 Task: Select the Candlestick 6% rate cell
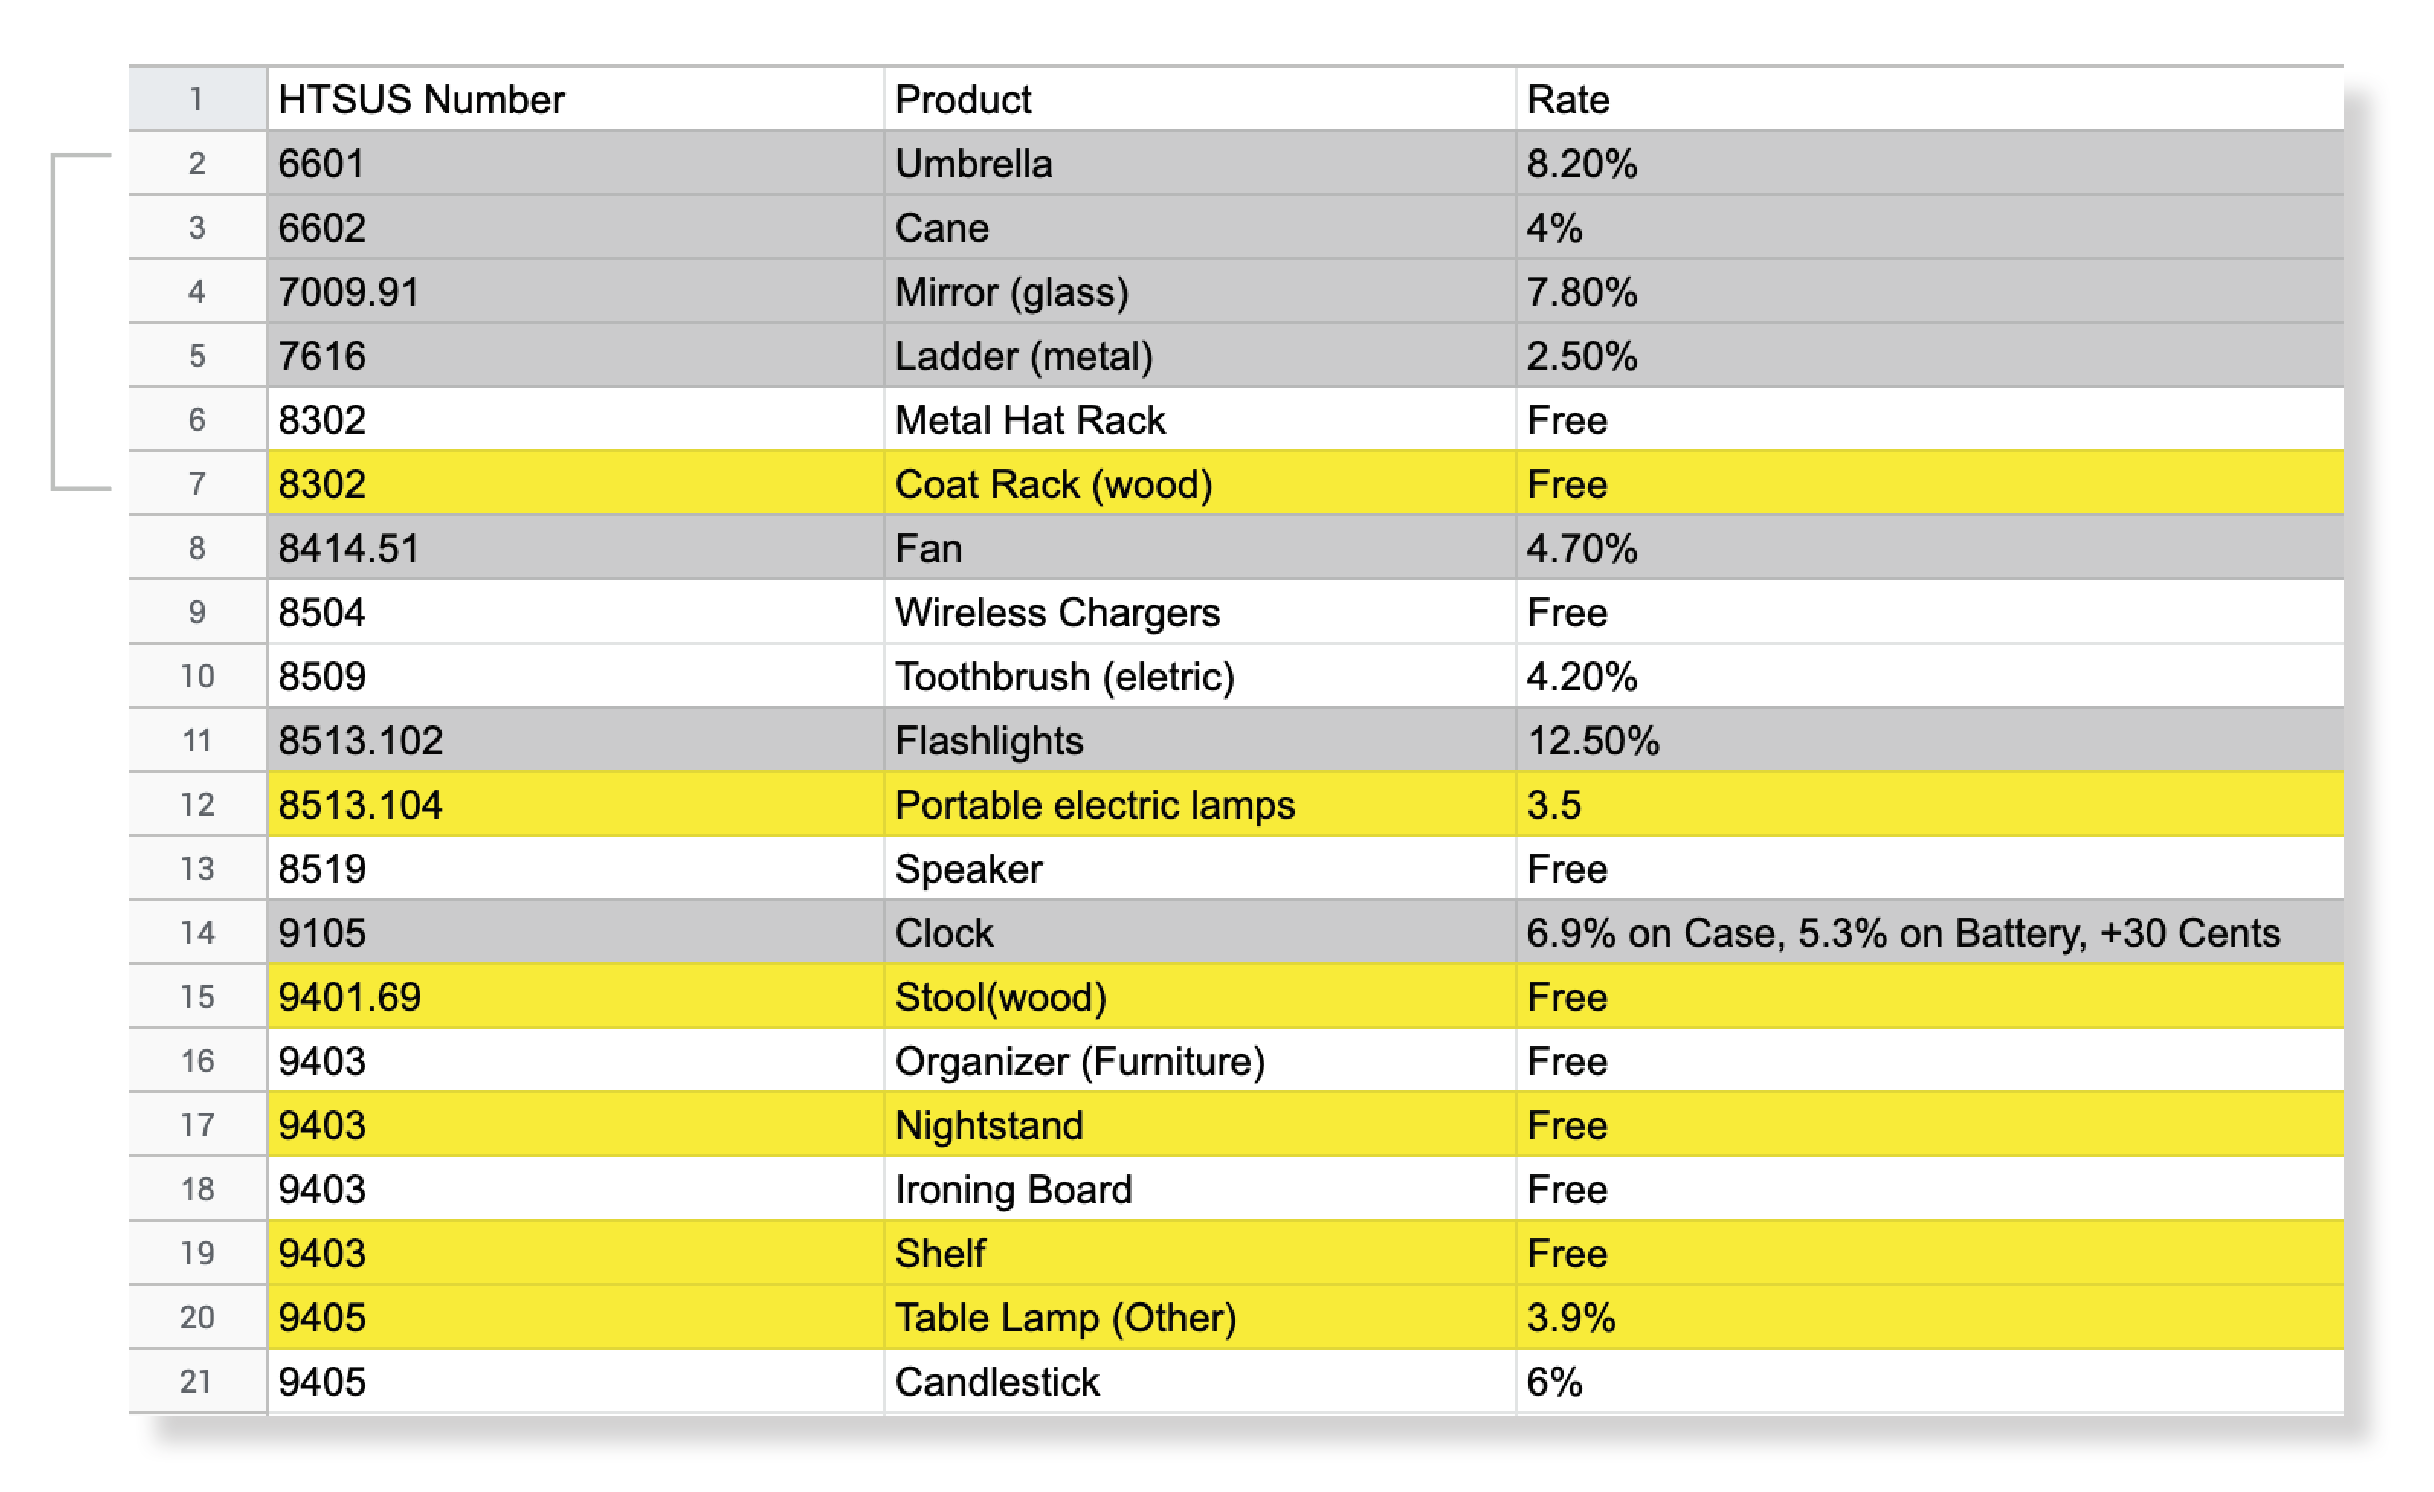[x=1928, y=1381]
